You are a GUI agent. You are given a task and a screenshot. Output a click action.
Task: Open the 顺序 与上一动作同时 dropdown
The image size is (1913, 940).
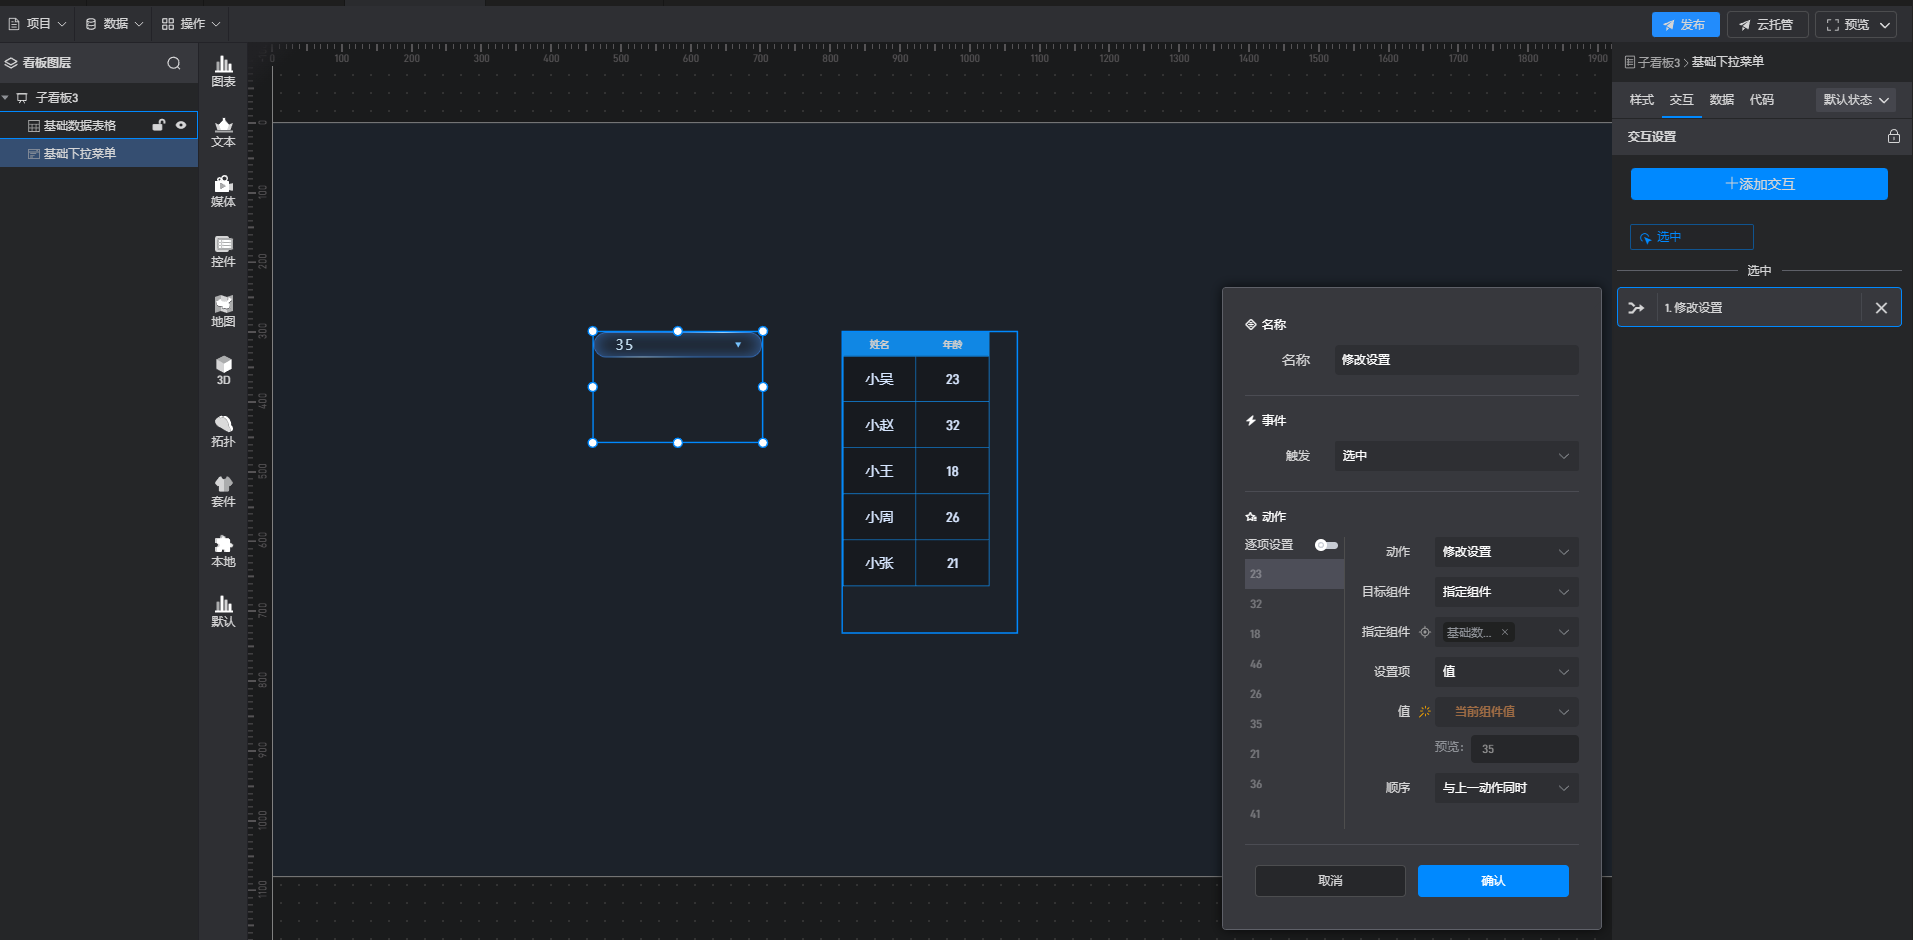1506,788
